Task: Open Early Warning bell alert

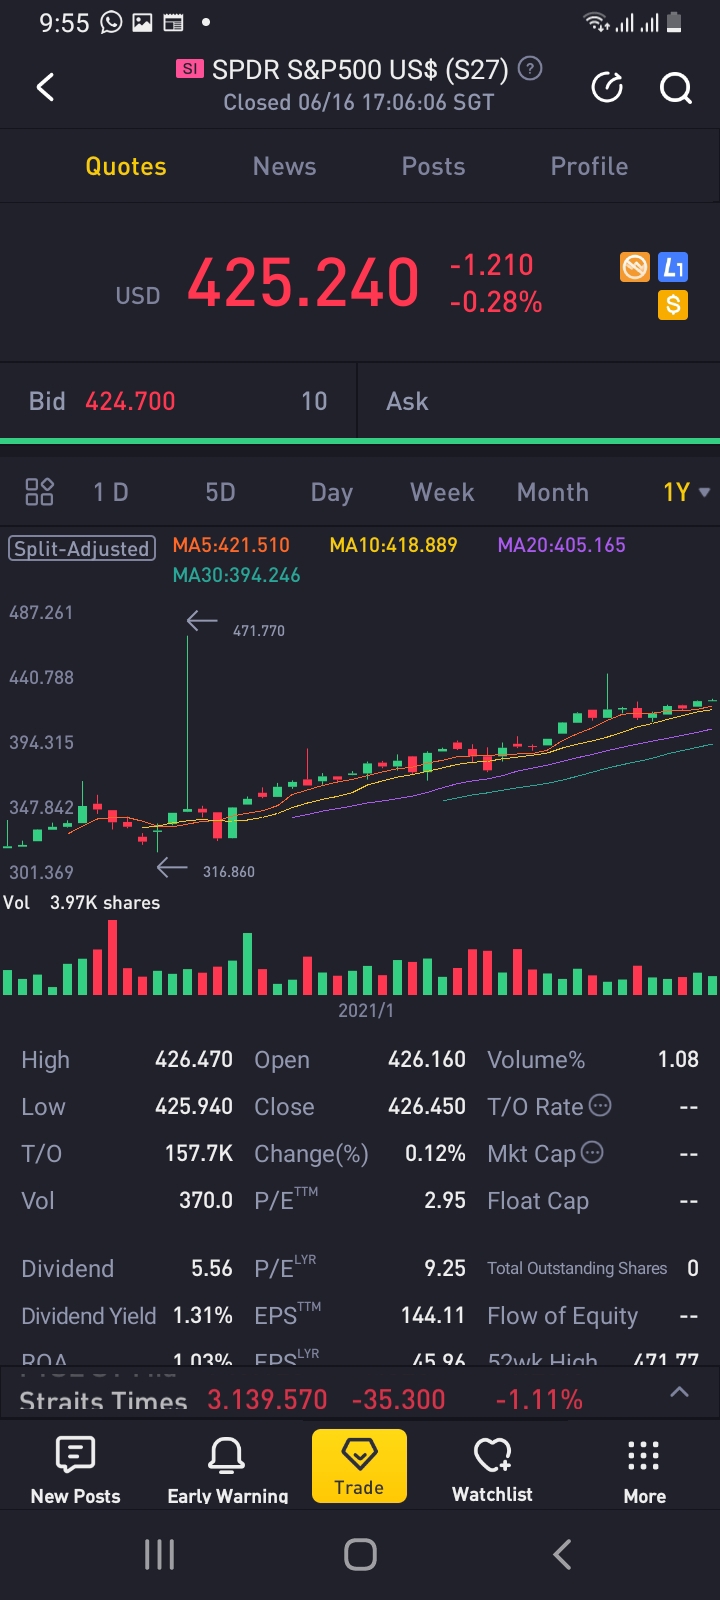Action: pyautogui.click(x=227, y=1470)
